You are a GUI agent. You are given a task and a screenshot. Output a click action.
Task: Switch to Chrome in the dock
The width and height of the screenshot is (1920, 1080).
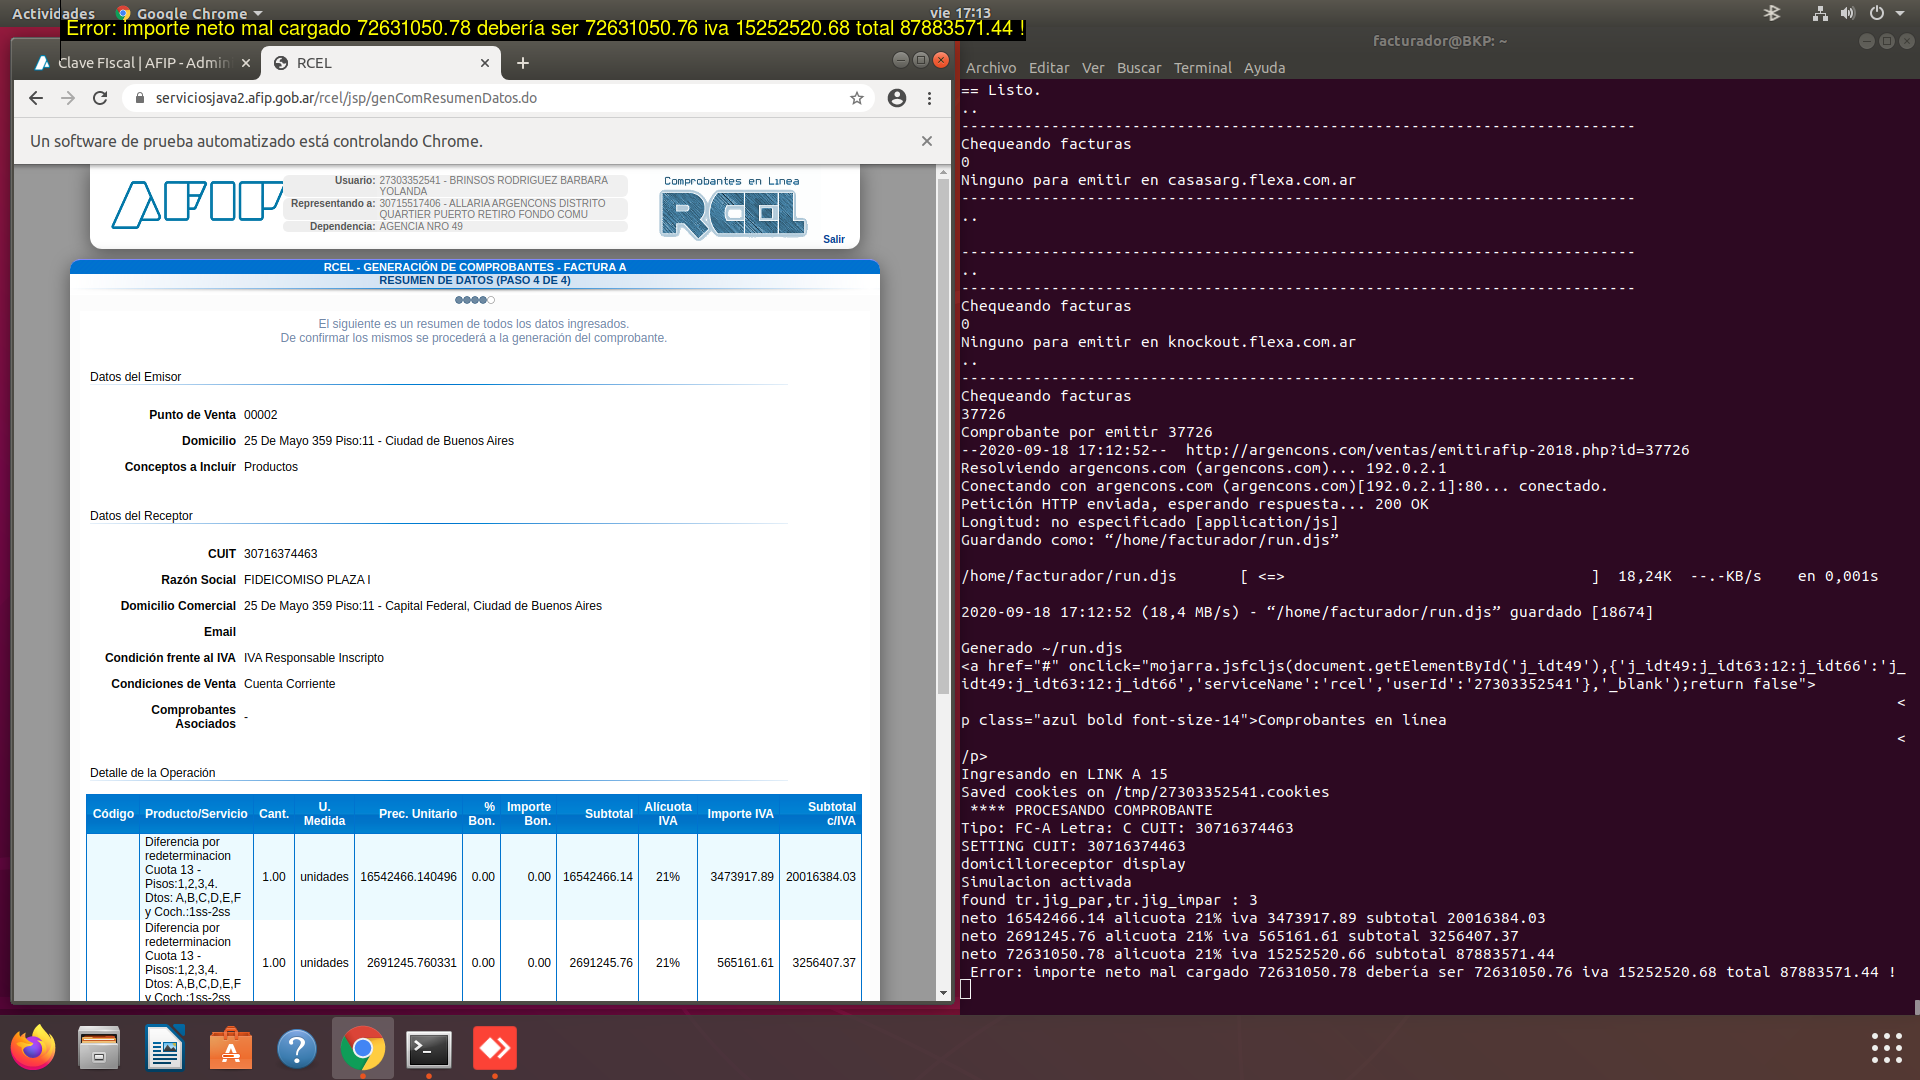[363, 1048]
